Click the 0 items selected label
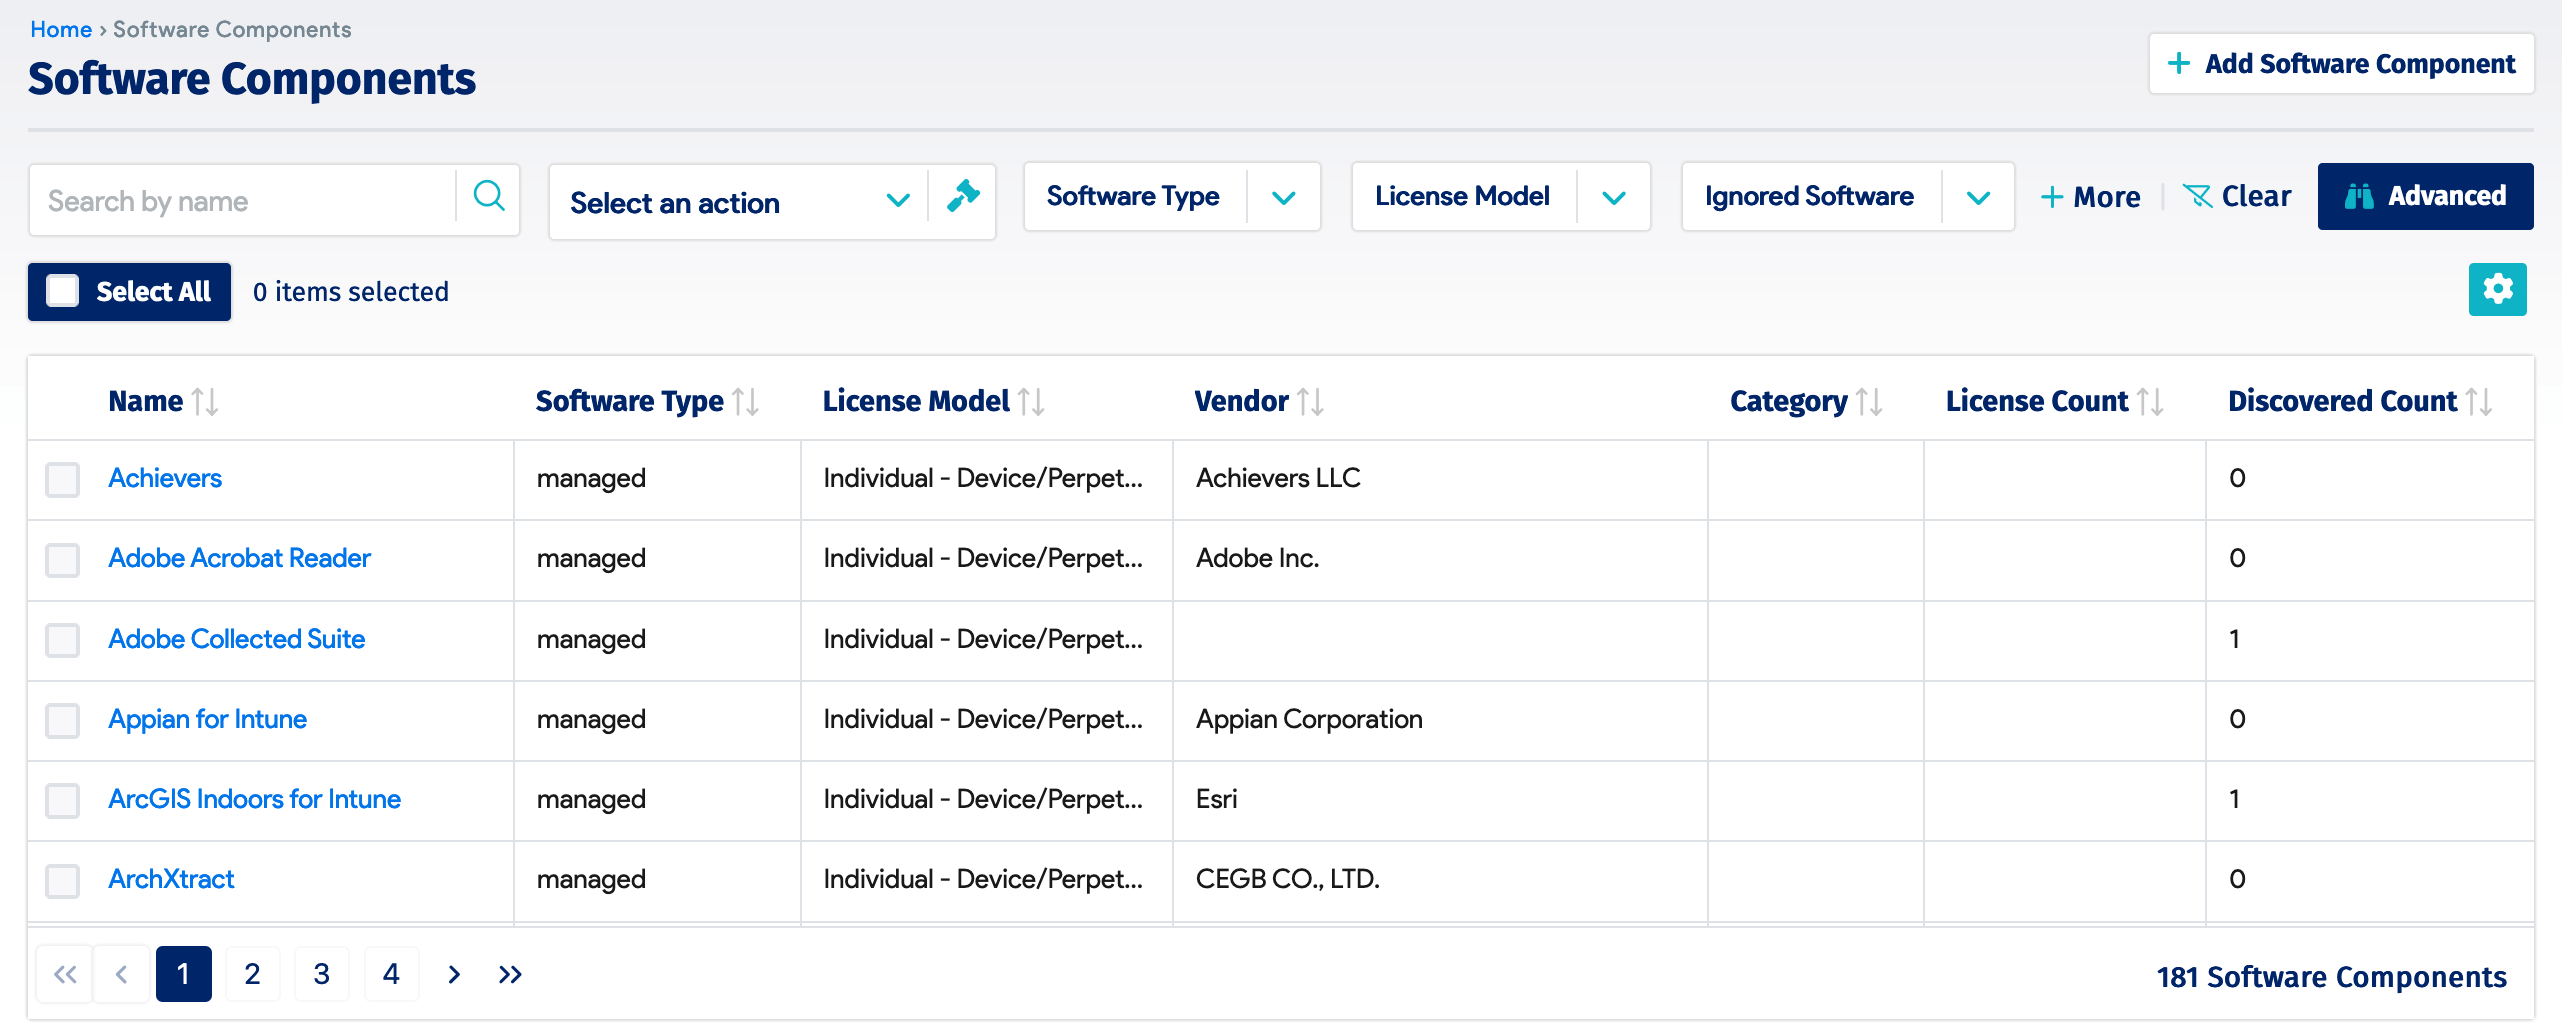Viewport: 2562px width, 1036px height. 351,292
